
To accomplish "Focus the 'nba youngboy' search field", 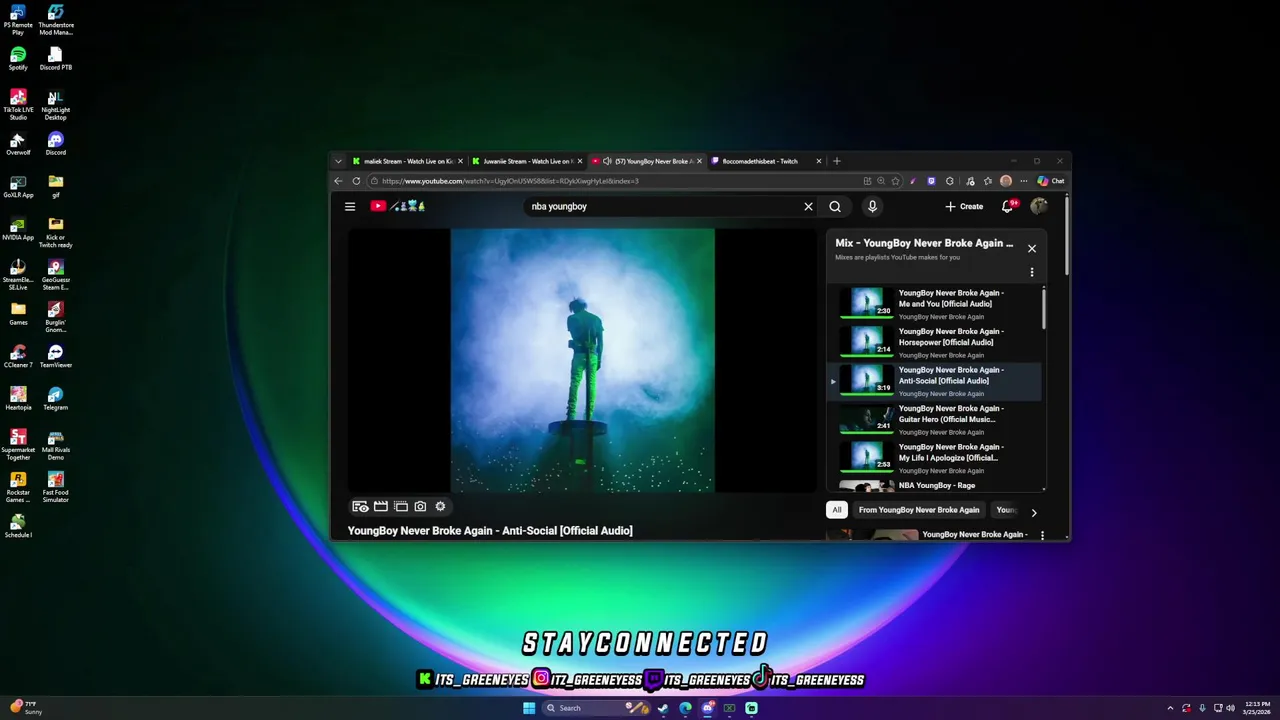I will coord(663,206).
